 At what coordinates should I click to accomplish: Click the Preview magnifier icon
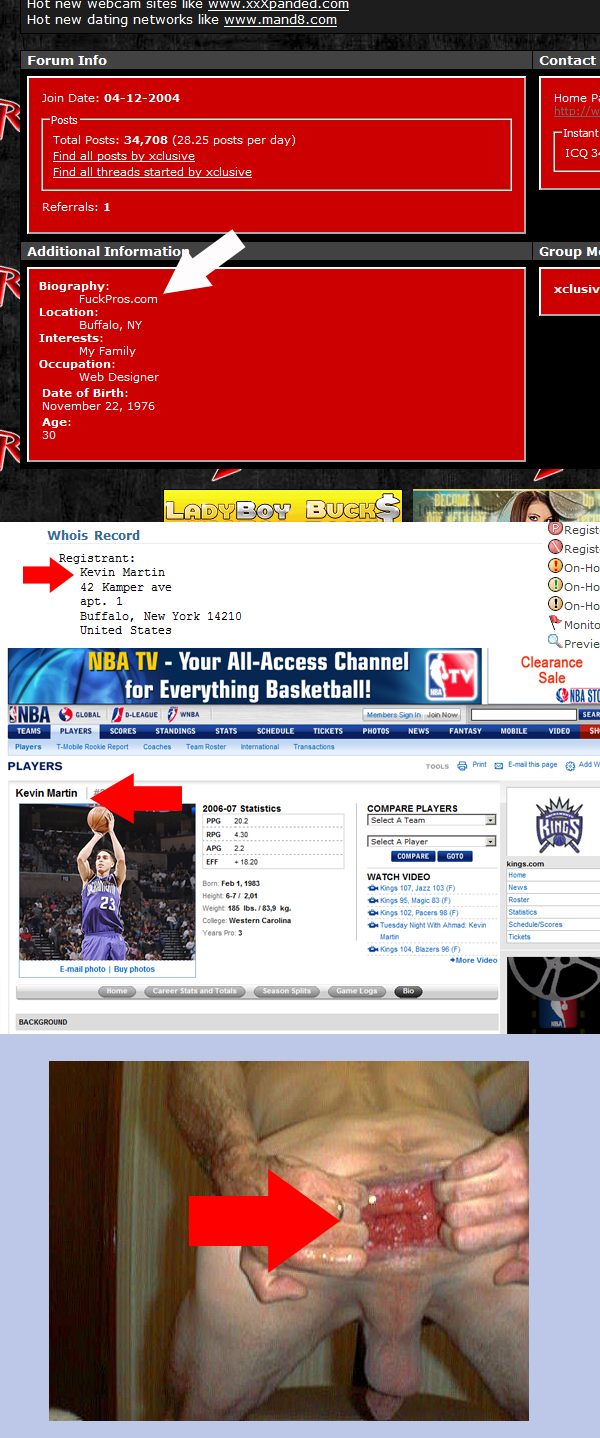[x=555, y=642]
